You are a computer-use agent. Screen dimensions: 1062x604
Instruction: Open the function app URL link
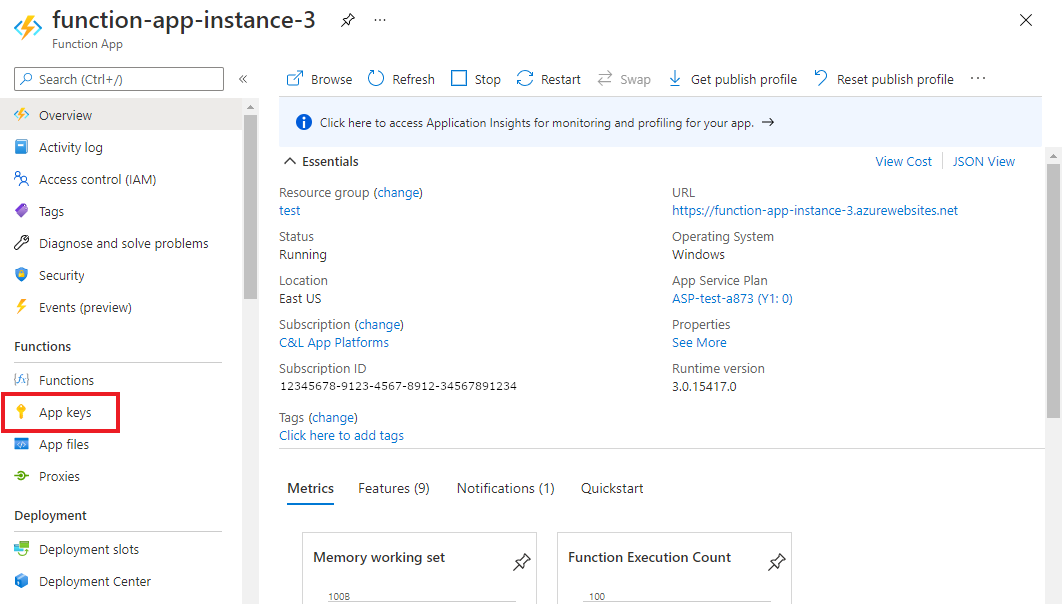(815, 210)
